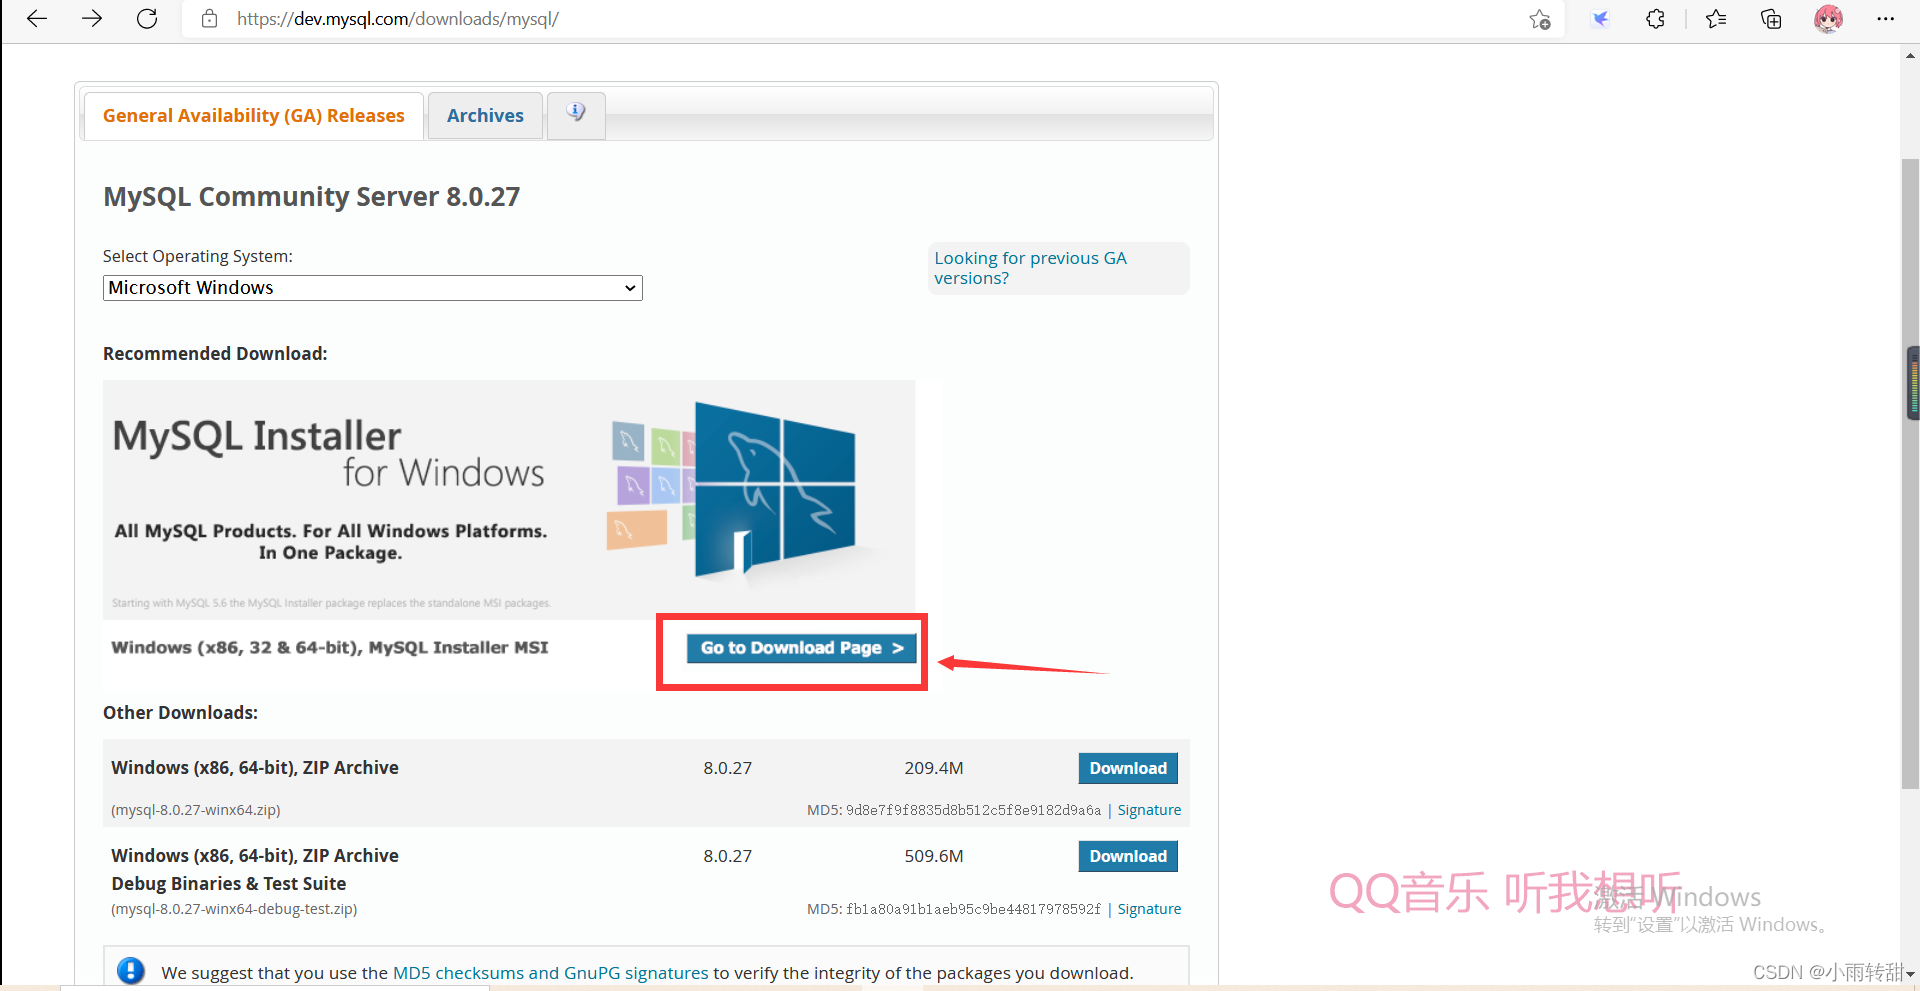The image size is (1920, 991).
Task: Click the scrollbar up arrow
Action: click(1910, 56)
